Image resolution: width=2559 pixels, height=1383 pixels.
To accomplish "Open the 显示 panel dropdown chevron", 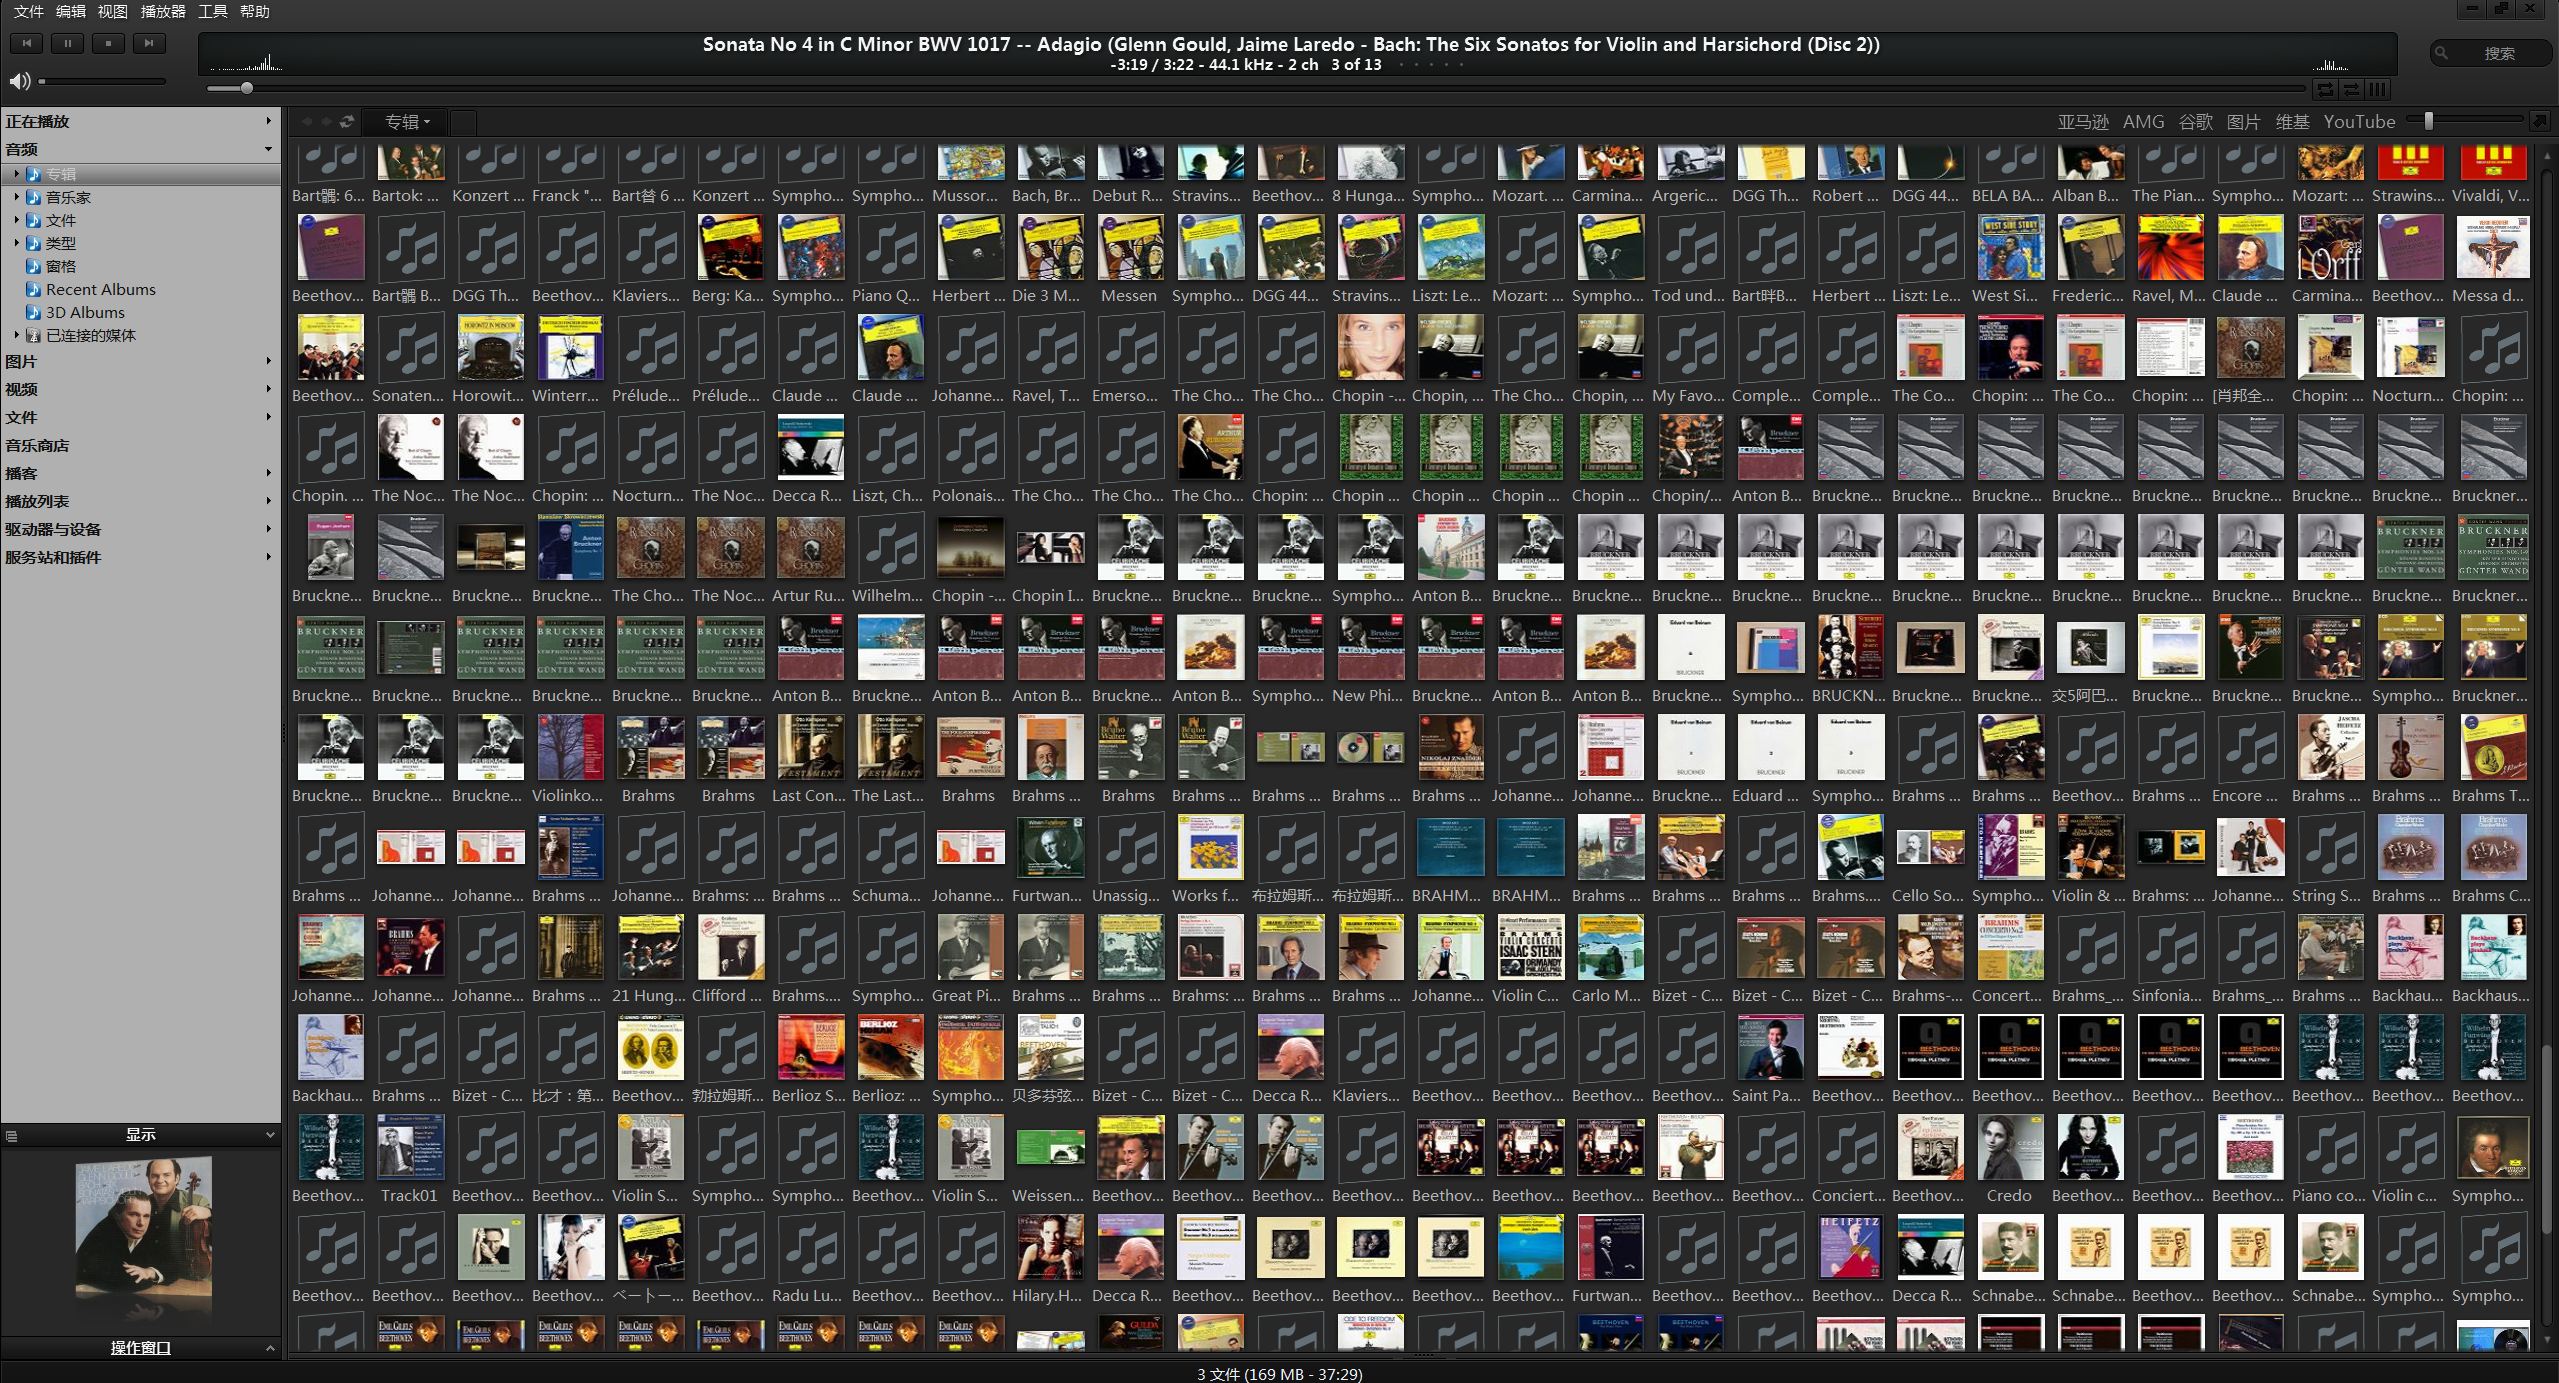I will tap(269, 1135).
